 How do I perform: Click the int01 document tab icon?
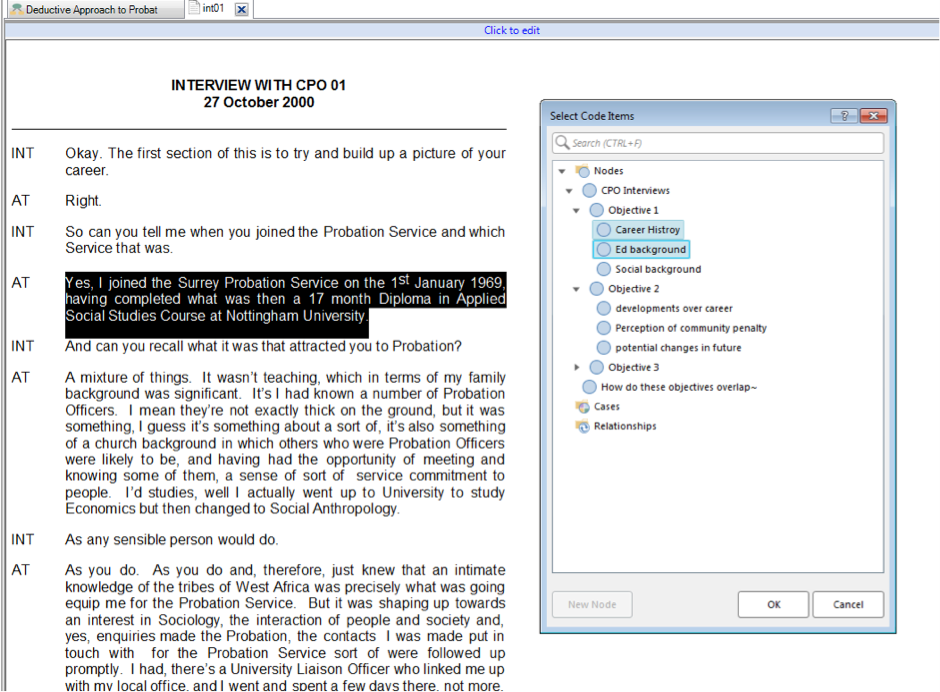pyautogui.click(x=194, y=8)
